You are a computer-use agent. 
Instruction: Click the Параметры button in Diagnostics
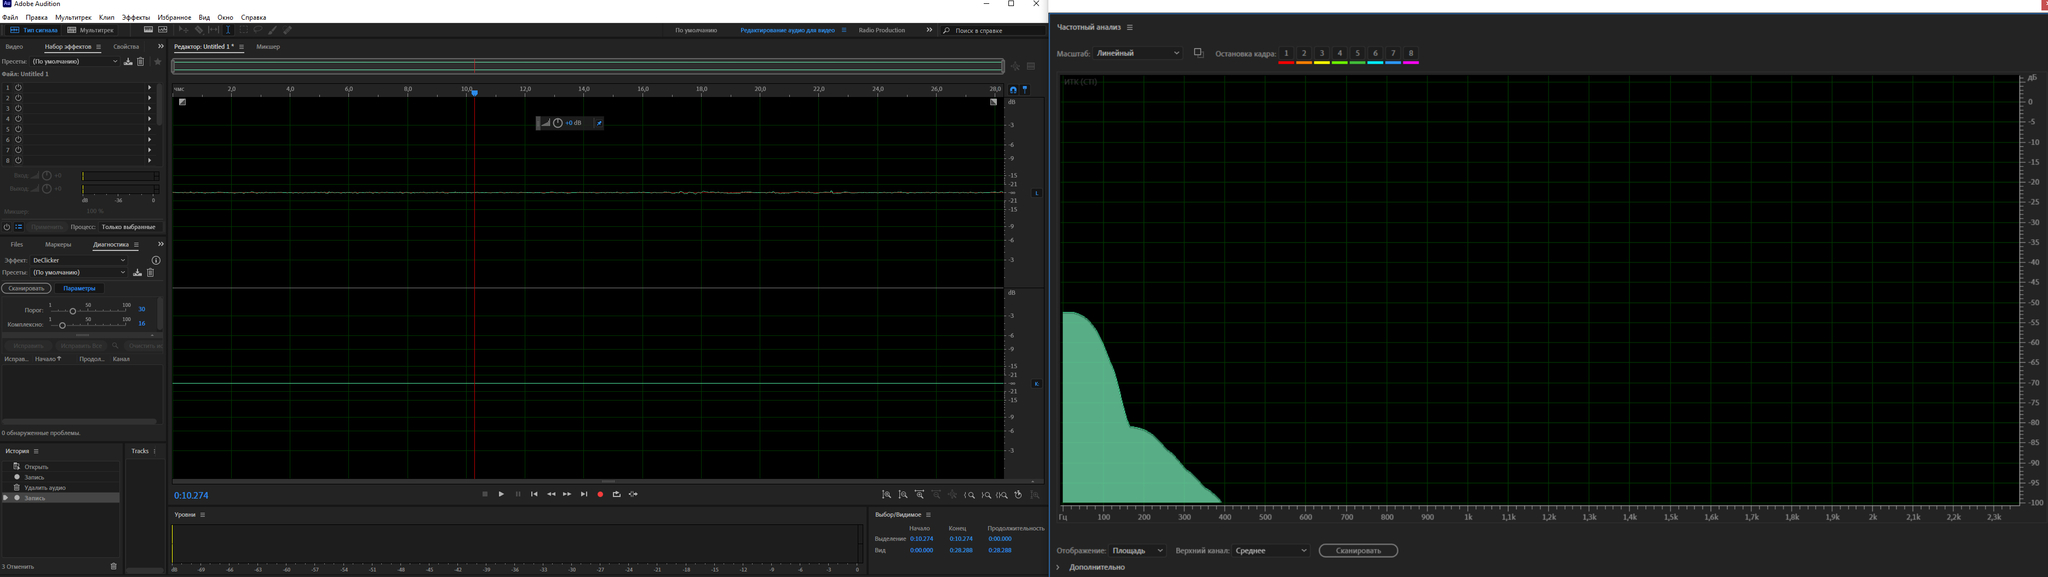79,288
